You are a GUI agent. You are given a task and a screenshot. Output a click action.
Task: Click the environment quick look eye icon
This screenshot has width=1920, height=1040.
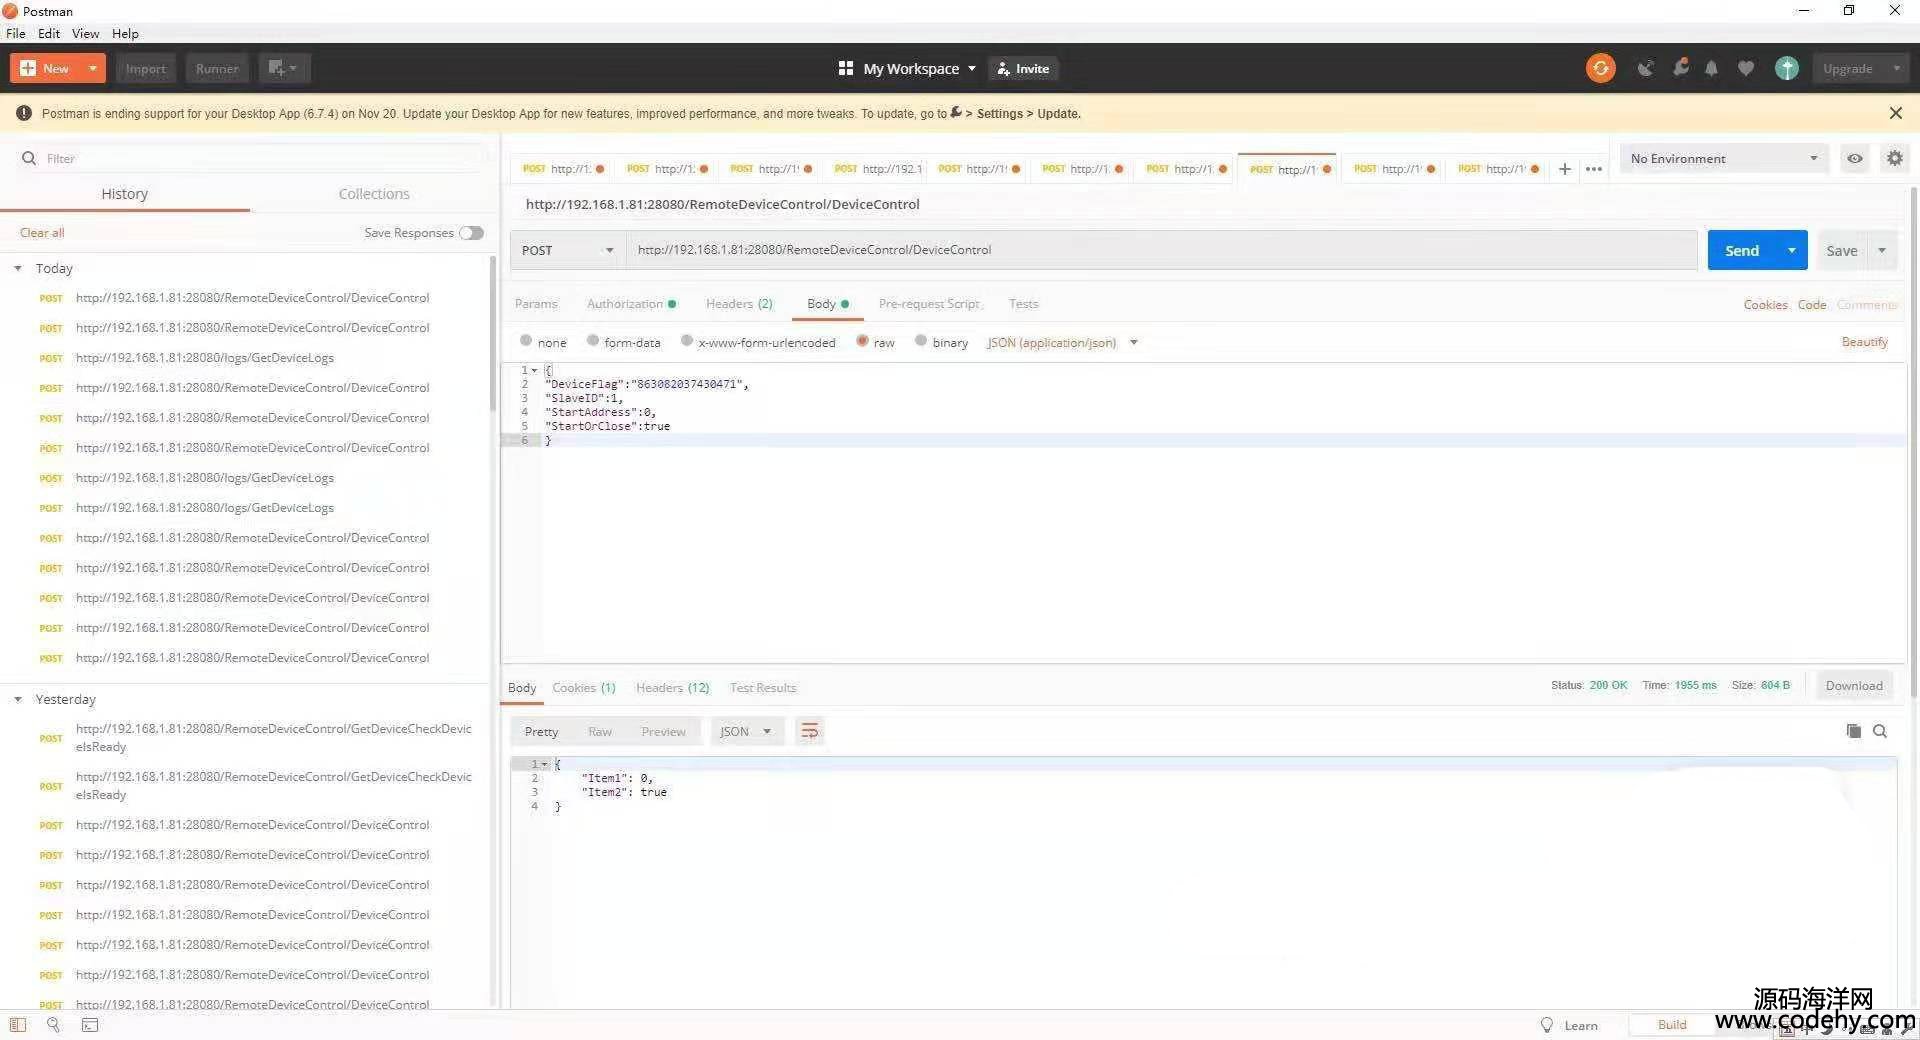click(x=1855, y=158)
